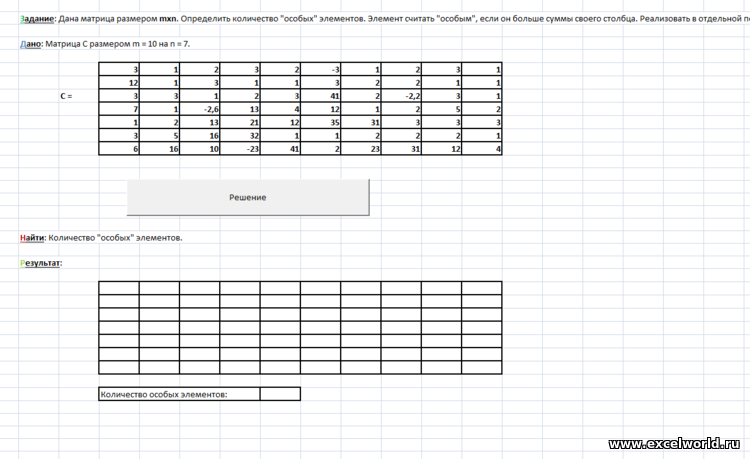Select the empty cell after Количество особых элементов
This screenshot has height=459, width=750.
(280, 394)
